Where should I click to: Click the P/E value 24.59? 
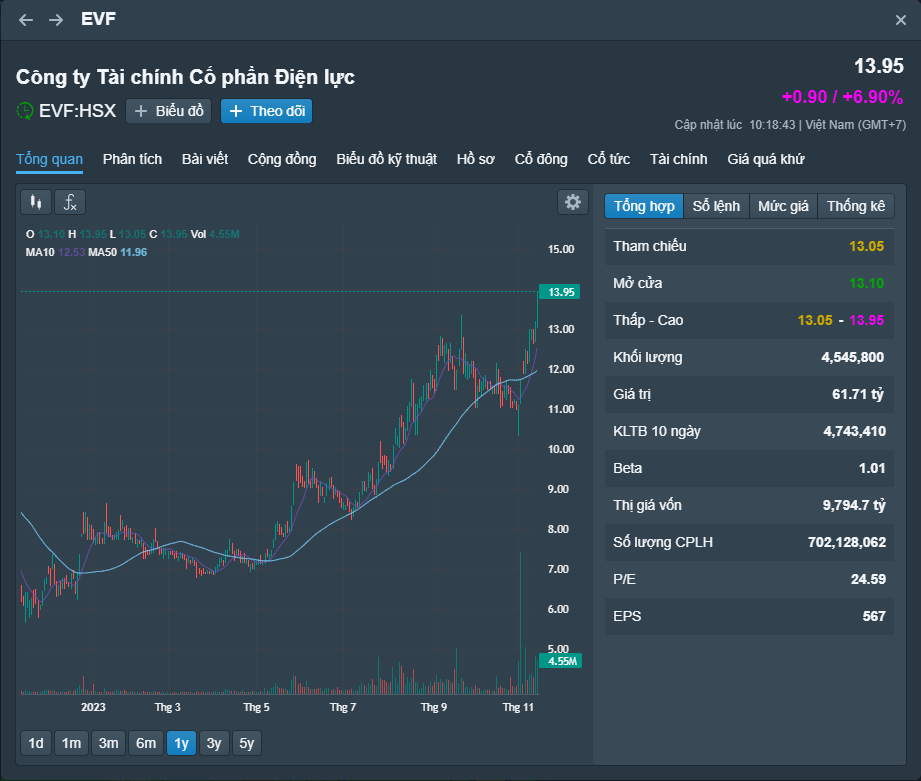(868, 579)
